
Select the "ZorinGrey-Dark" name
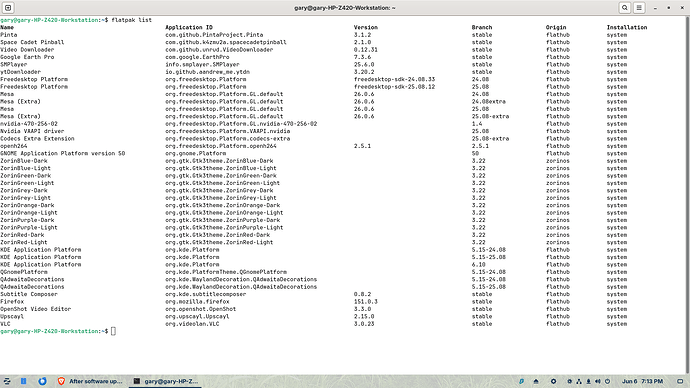[x=24, y=190]
